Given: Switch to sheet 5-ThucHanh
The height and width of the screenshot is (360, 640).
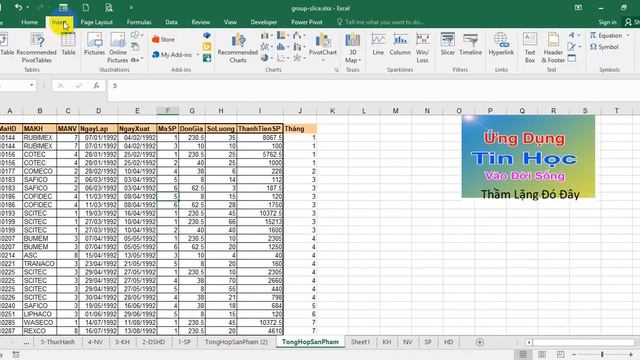Looking at the screenshot, I should coord(58,342).
